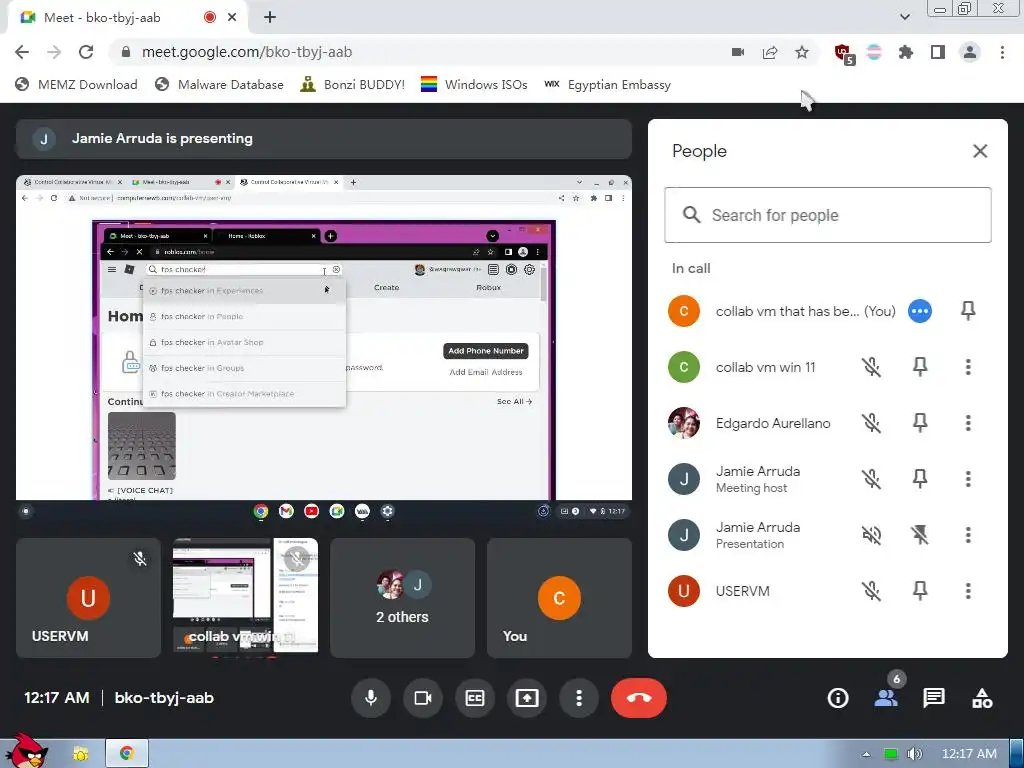Screen dimensions: 1024x768
Task: Click the Jamie Arruda is presenting banner
Action: [324, 138]
